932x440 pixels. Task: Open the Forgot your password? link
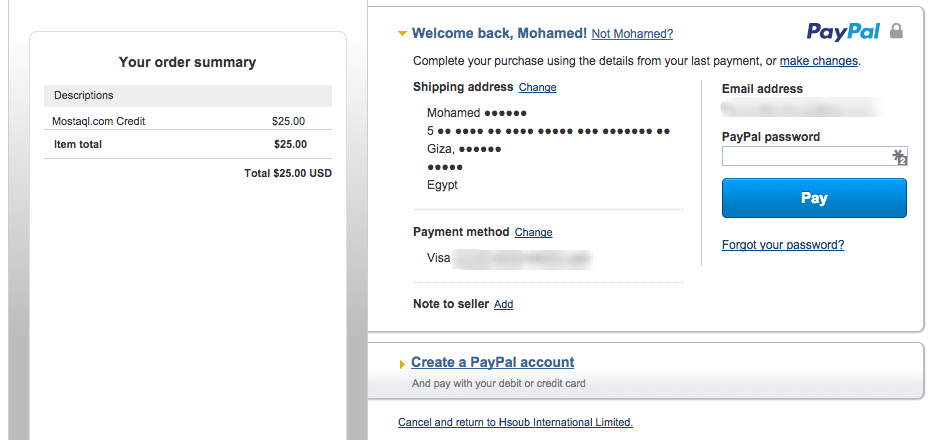pyautogui.click(x=783, y=245)
